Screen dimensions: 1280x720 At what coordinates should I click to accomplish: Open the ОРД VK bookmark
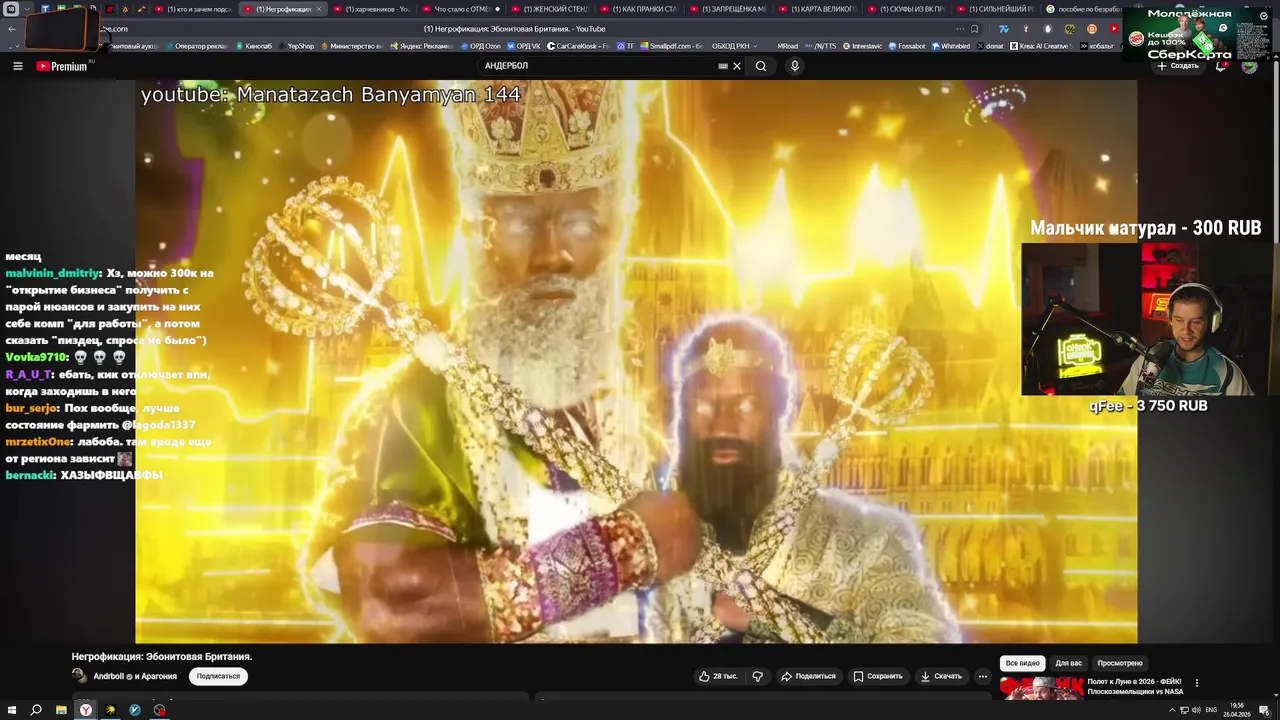pyautogui.click(x=525, y=46)
